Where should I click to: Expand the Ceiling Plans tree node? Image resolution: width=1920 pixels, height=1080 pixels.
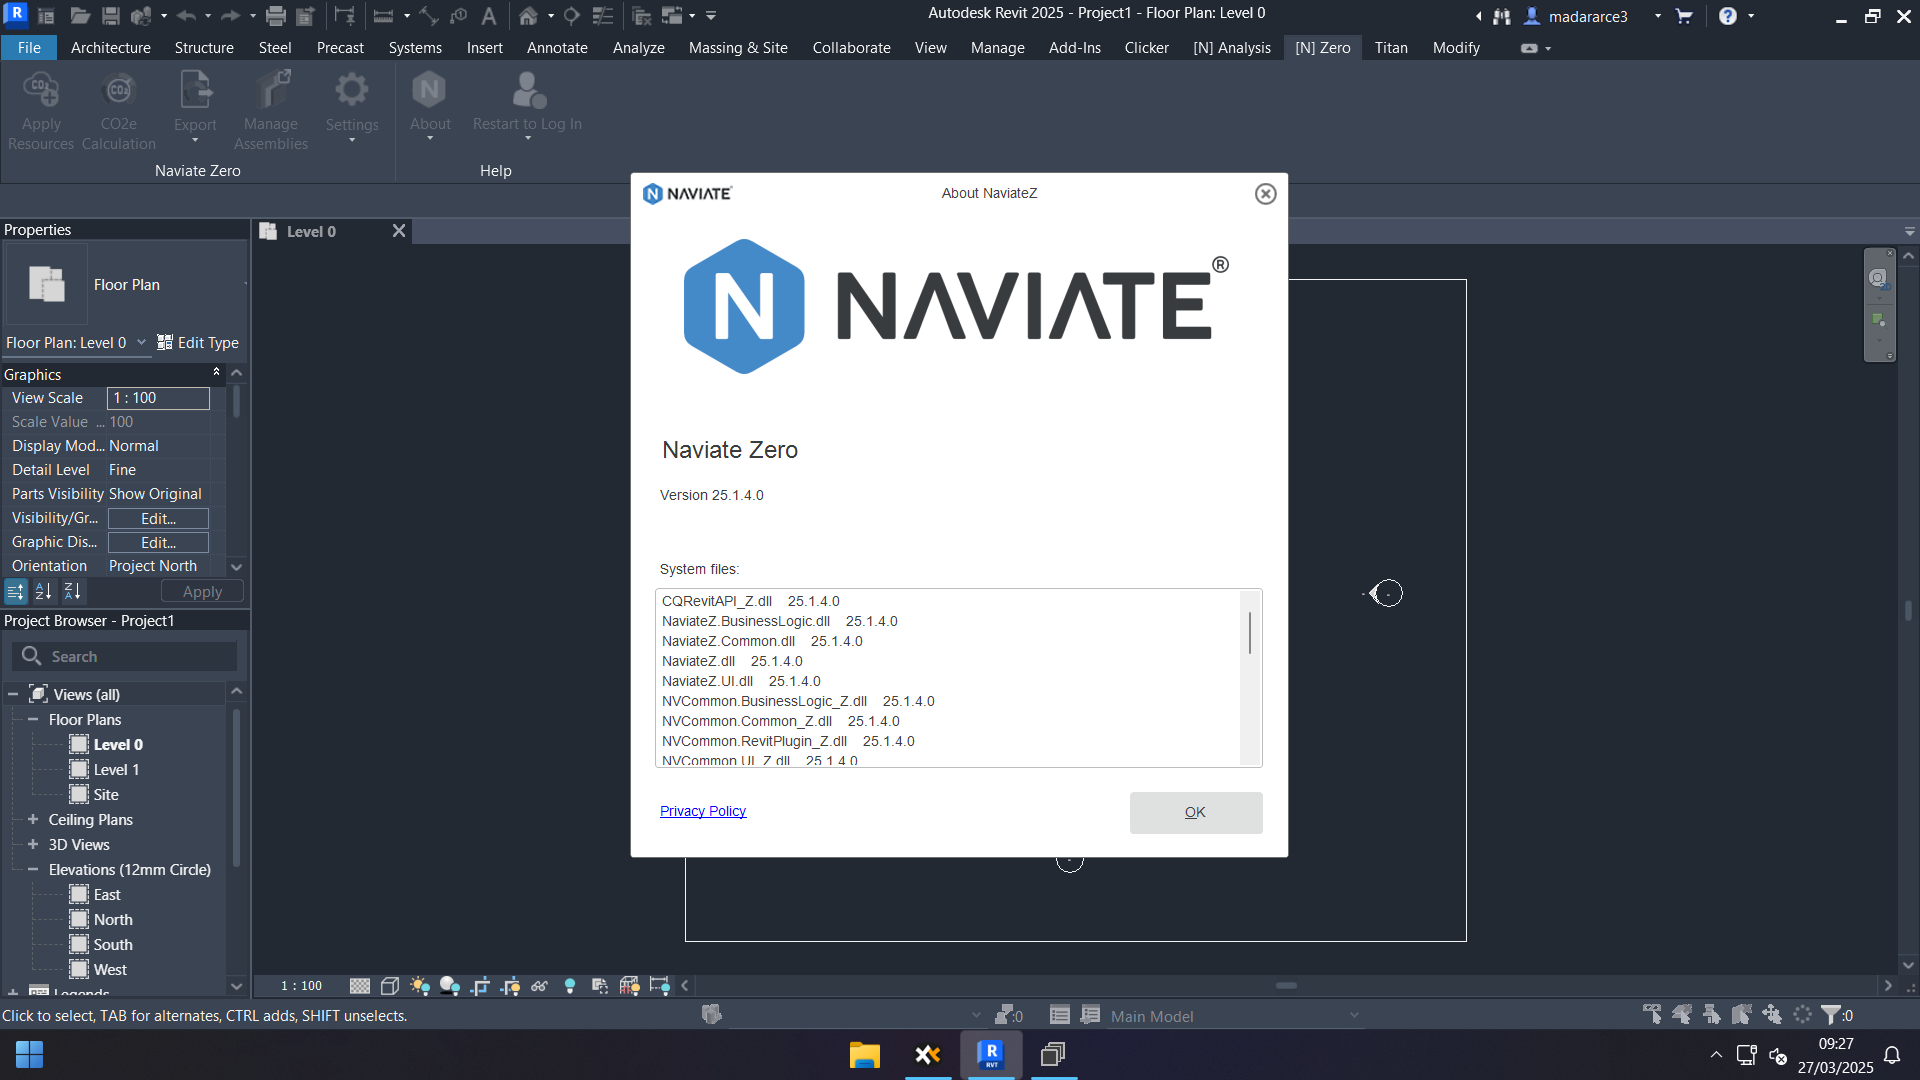click(x=33, y=819)
